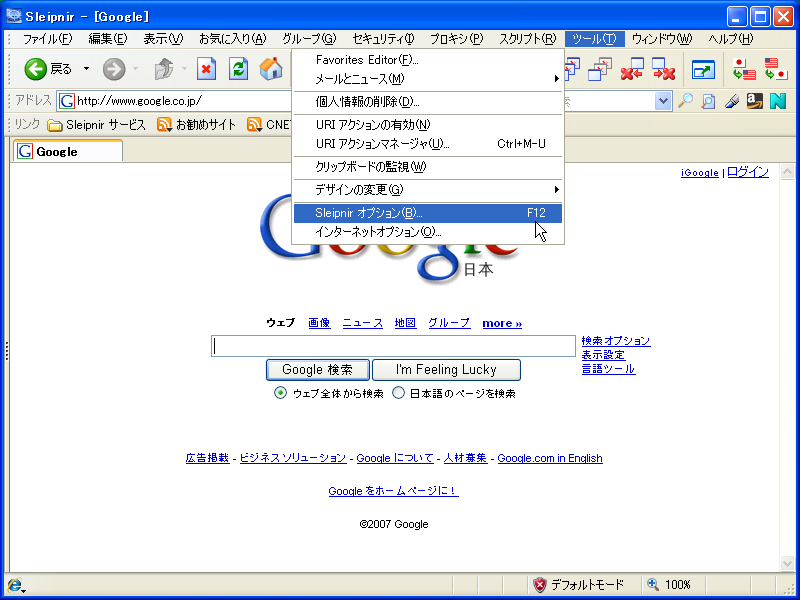Open the ウィンドウ menu

(x=662, y=39)
